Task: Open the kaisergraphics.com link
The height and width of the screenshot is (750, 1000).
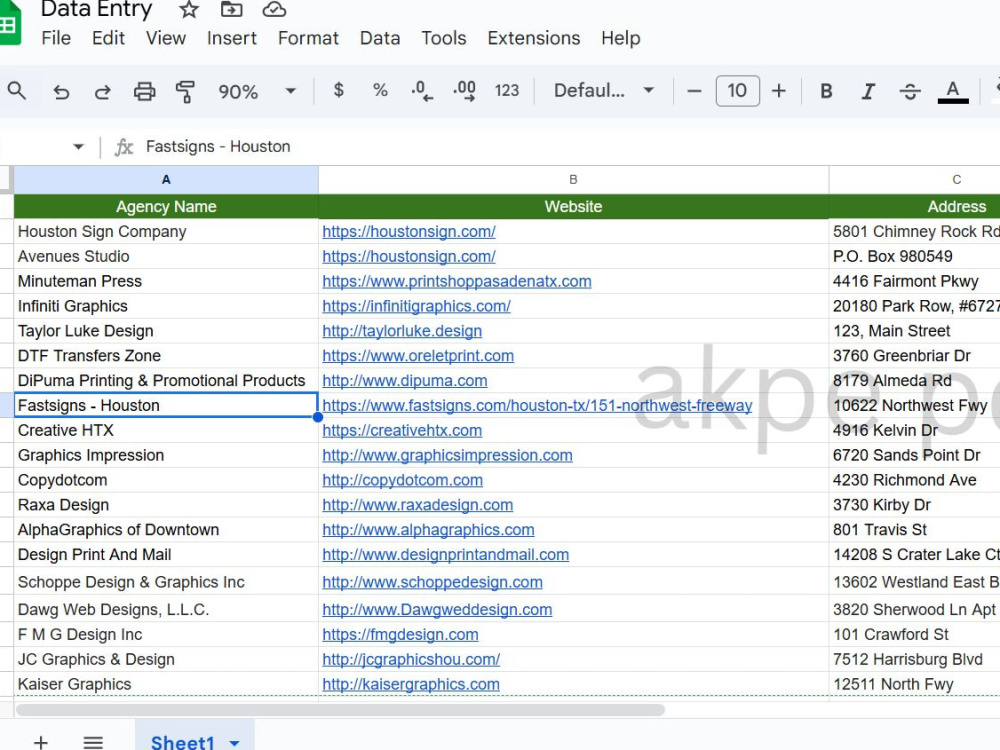Action: coord(411,684)
